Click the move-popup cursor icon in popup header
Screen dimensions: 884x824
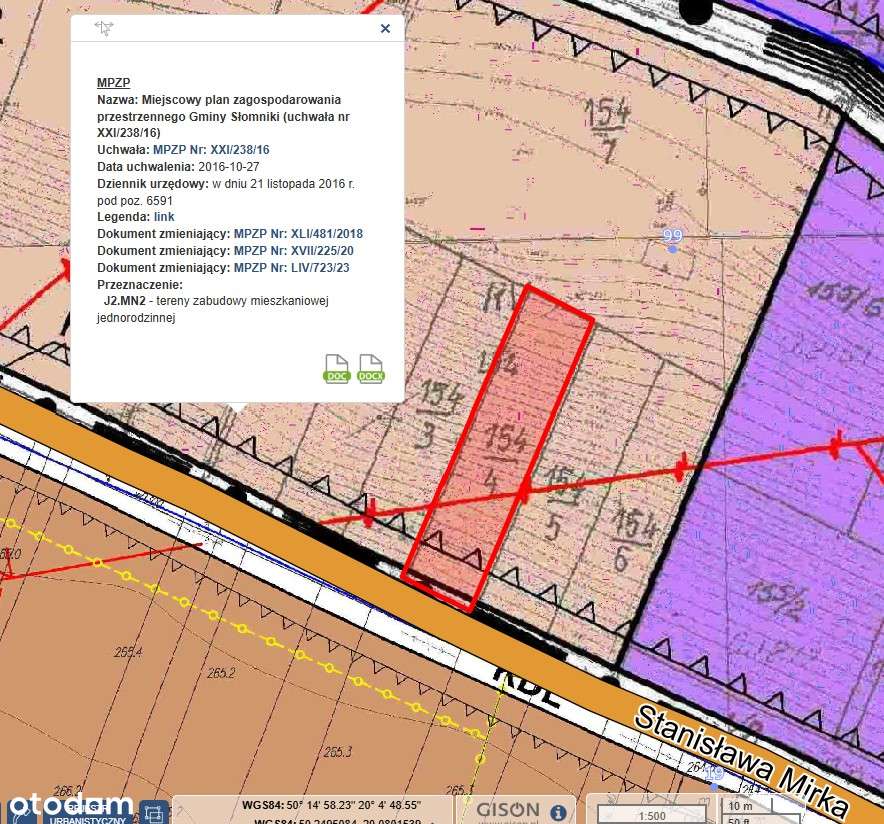(104, 28)
